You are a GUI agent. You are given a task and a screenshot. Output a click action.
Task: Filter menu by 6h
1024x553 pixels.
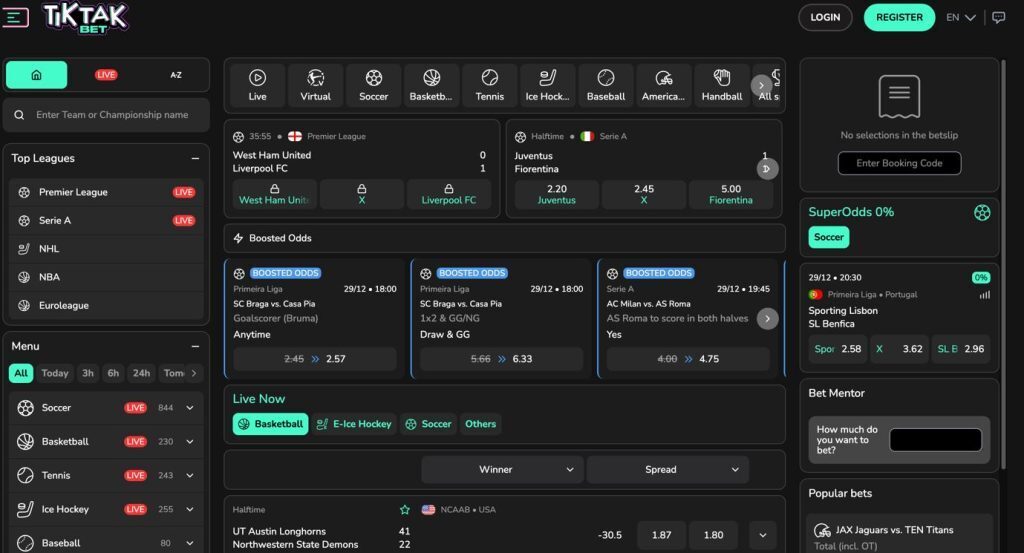(113, 373)
